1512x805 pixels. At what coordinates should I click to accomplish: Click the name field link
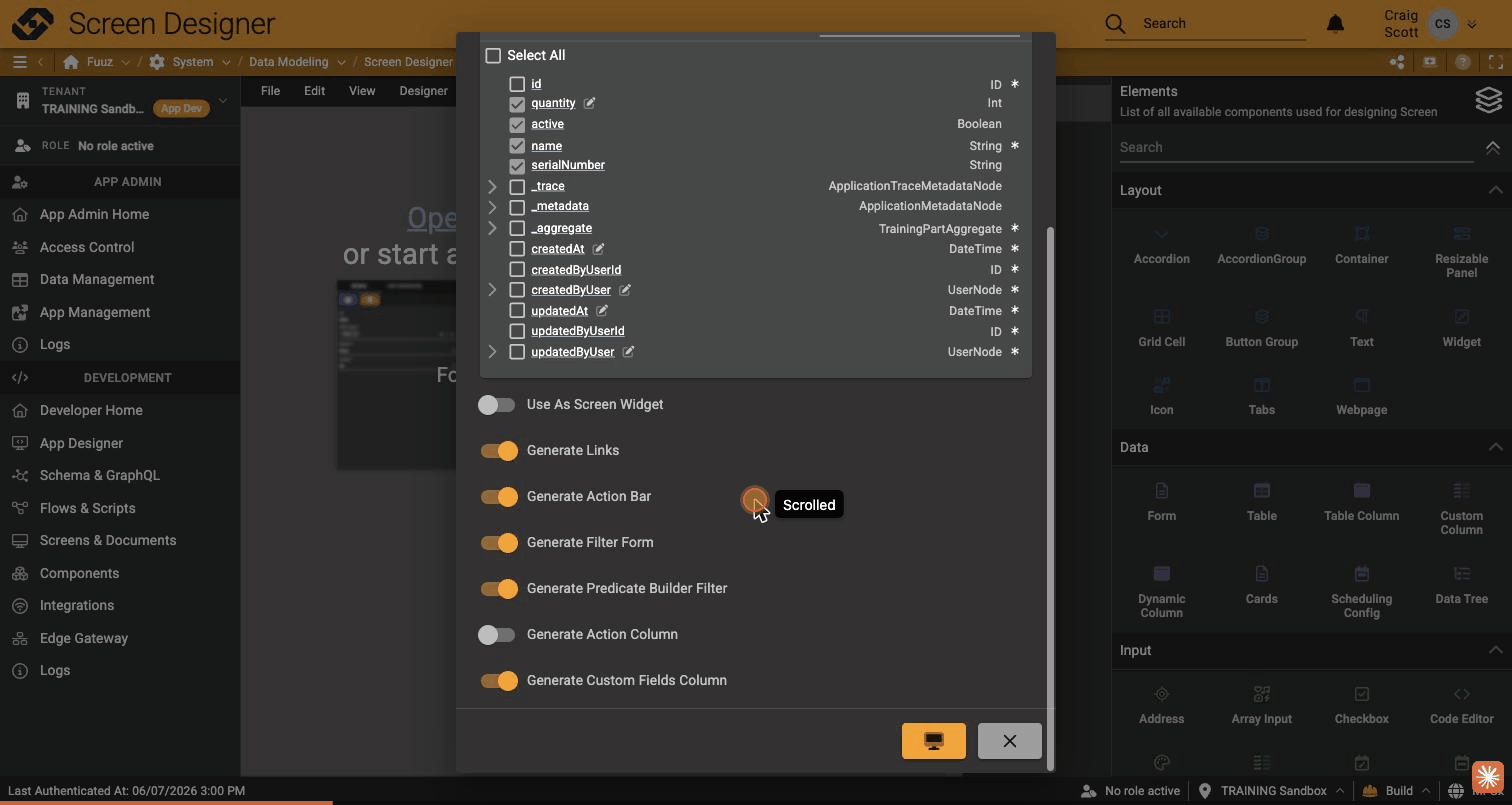tap(546, 146)
